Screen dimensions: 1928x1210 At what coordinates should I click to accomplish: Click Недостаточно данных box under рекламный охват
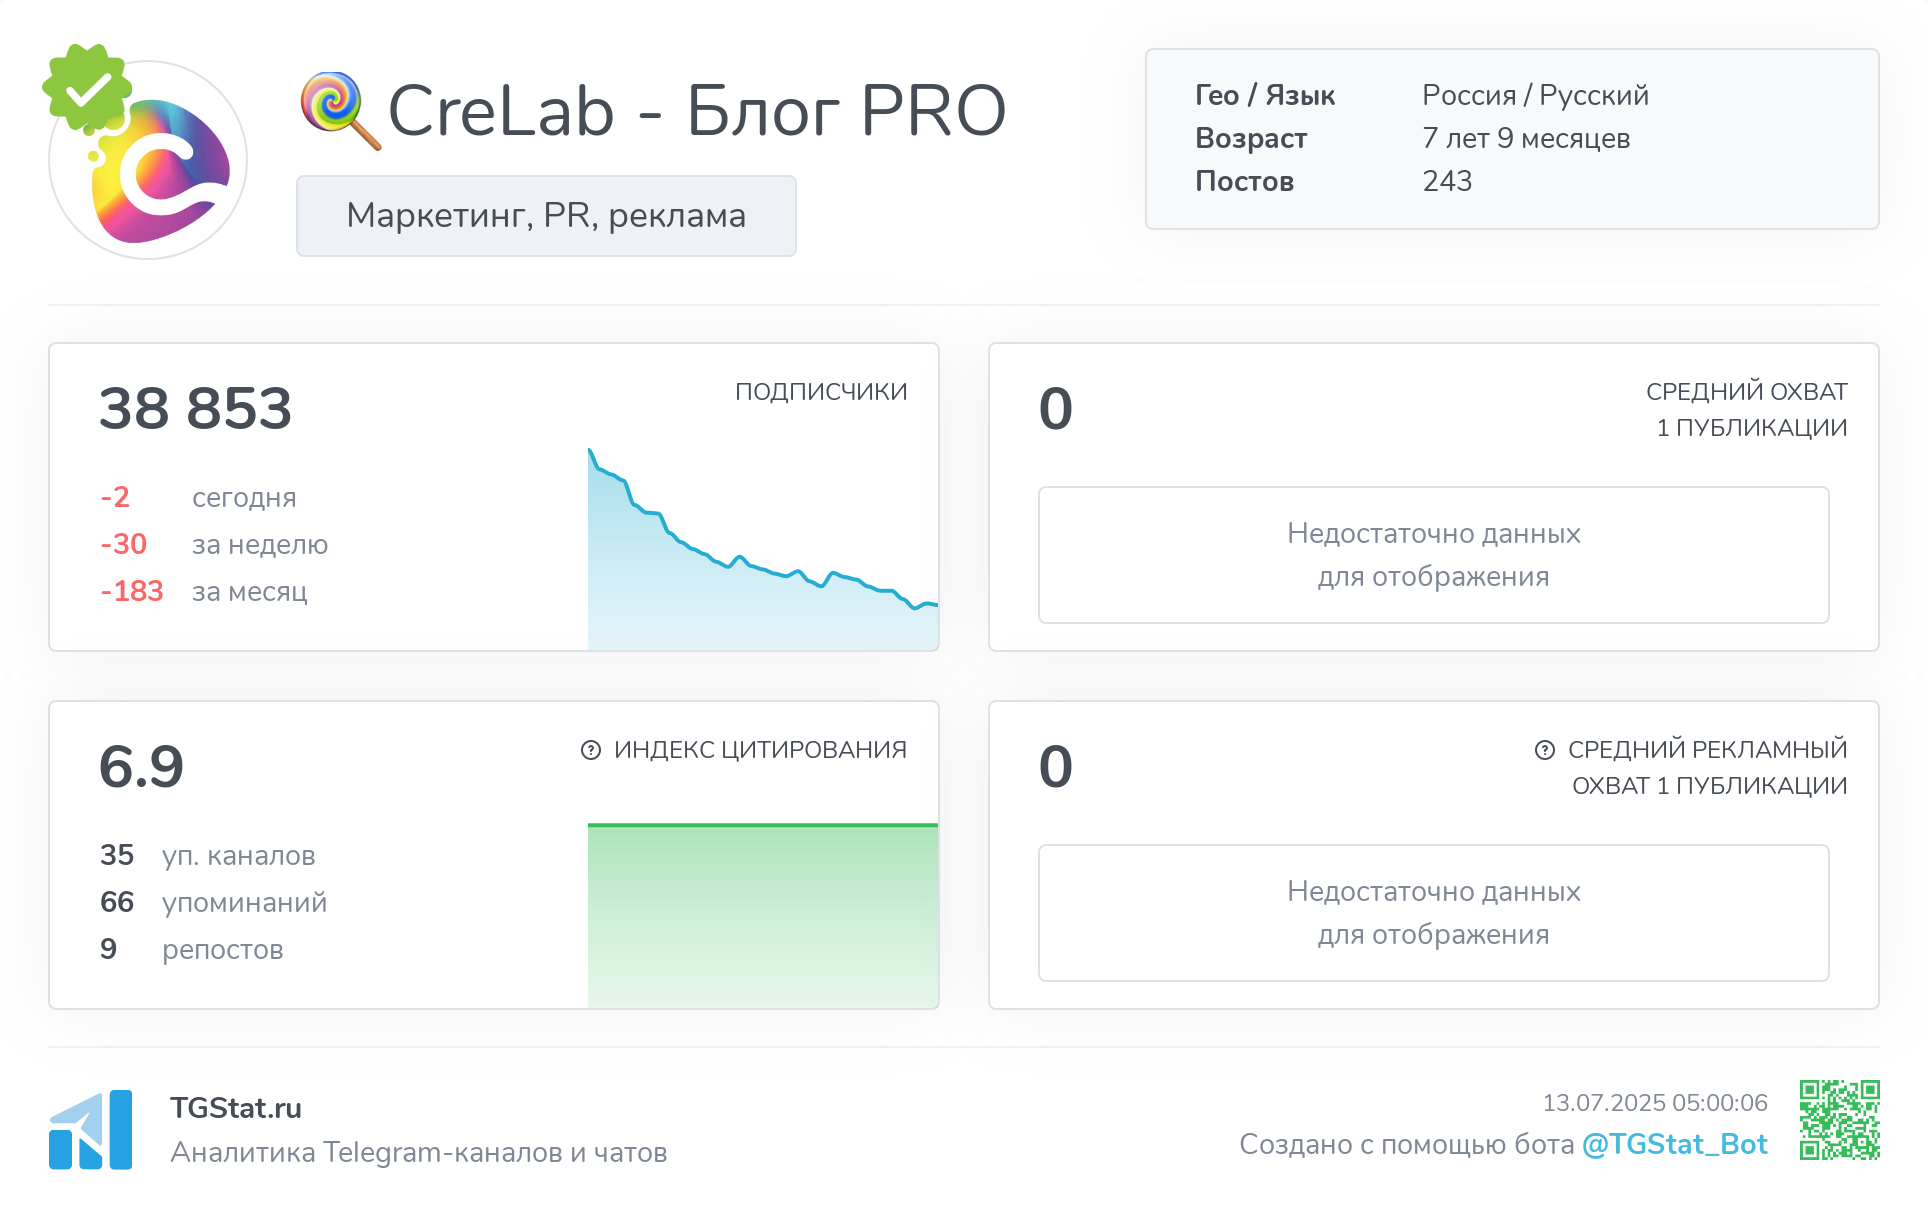click(1433, 913)
